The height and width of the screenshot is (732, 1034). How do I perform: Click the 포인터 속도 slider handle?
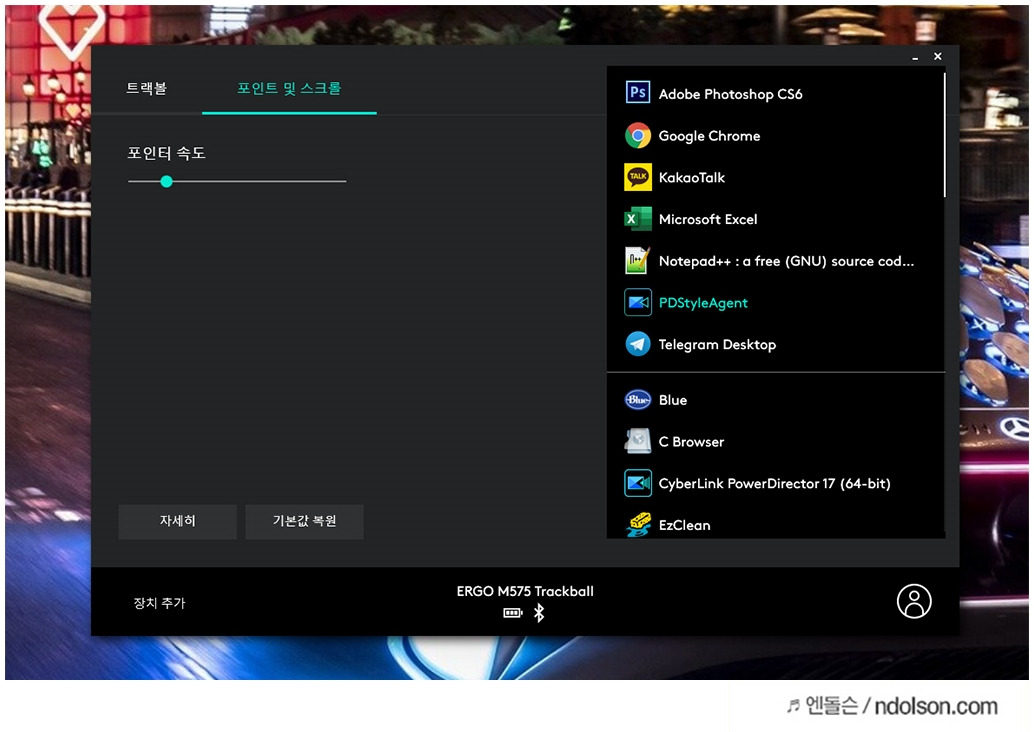pyautogui.click(x=166, y=181)
